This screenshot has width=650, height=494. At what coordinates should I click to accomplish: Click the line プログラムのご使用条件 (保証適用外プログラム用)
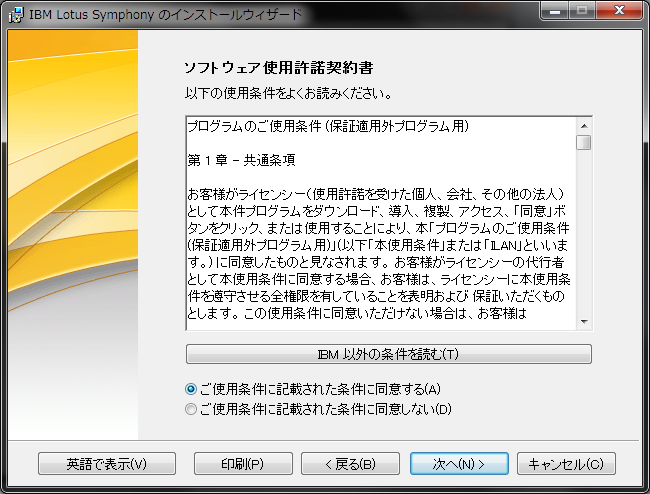point(328,126)
